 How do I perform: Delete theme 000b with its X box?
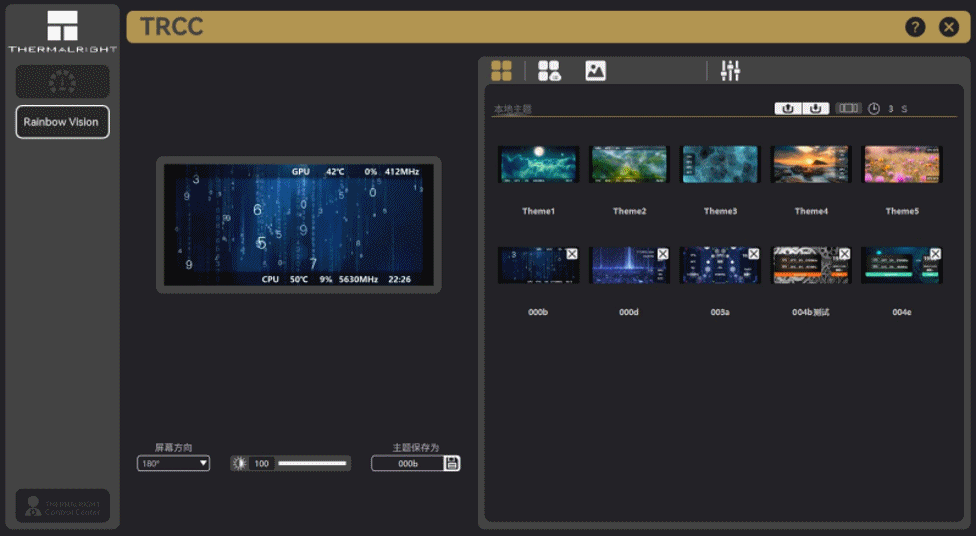pyautogui.click(x=572, y=254)
